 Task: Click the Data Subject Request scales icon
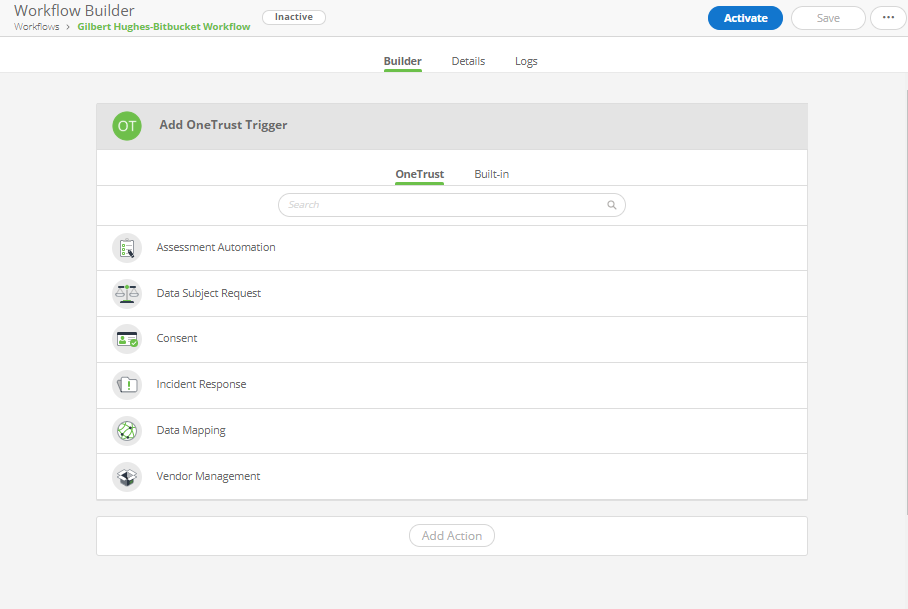click(127, 293)
